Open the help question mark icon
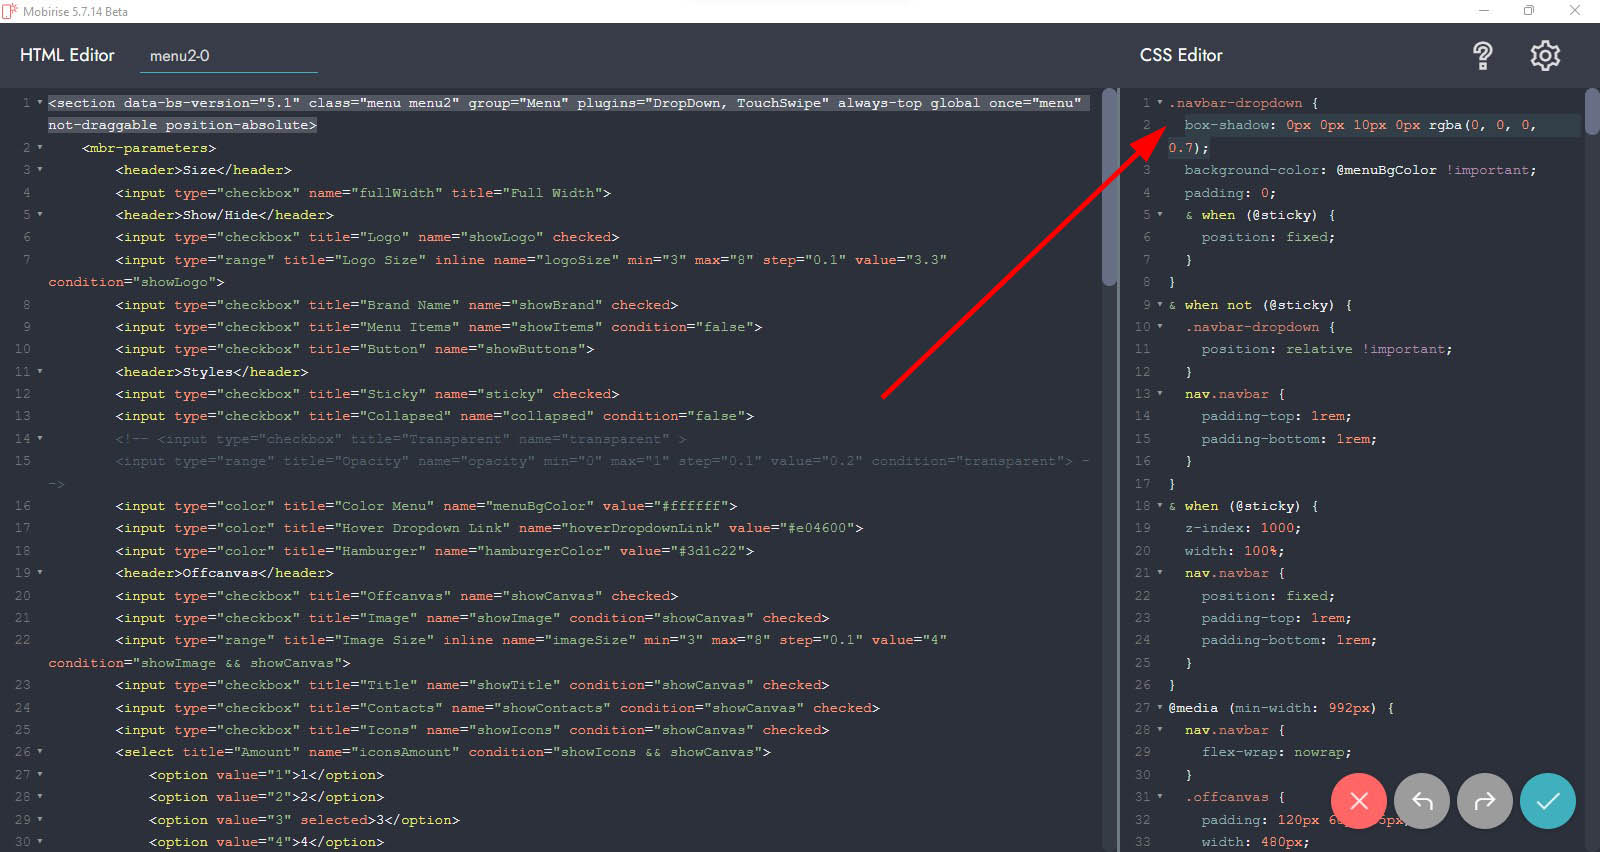1600x852 pixels. click(x=1482, y=56)
